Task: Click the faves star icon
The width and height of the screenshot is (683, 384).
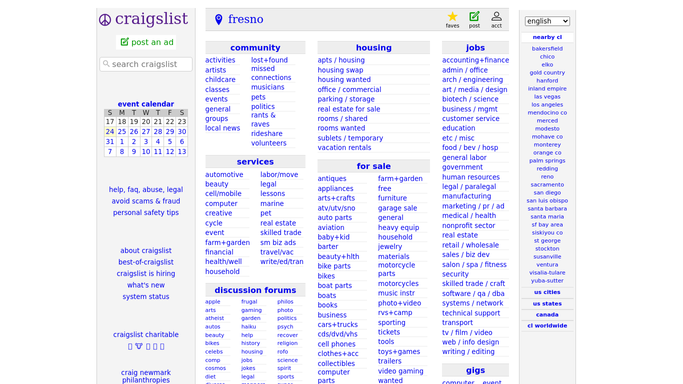Action: click(452, 17)
